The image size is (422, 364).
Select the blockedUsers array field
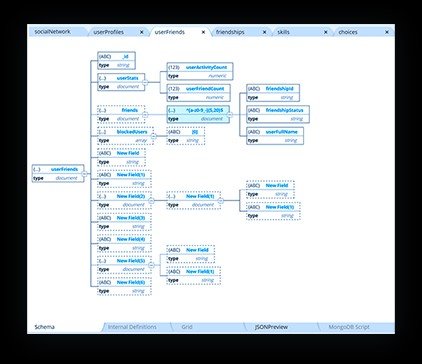click(x=125, y=136)
